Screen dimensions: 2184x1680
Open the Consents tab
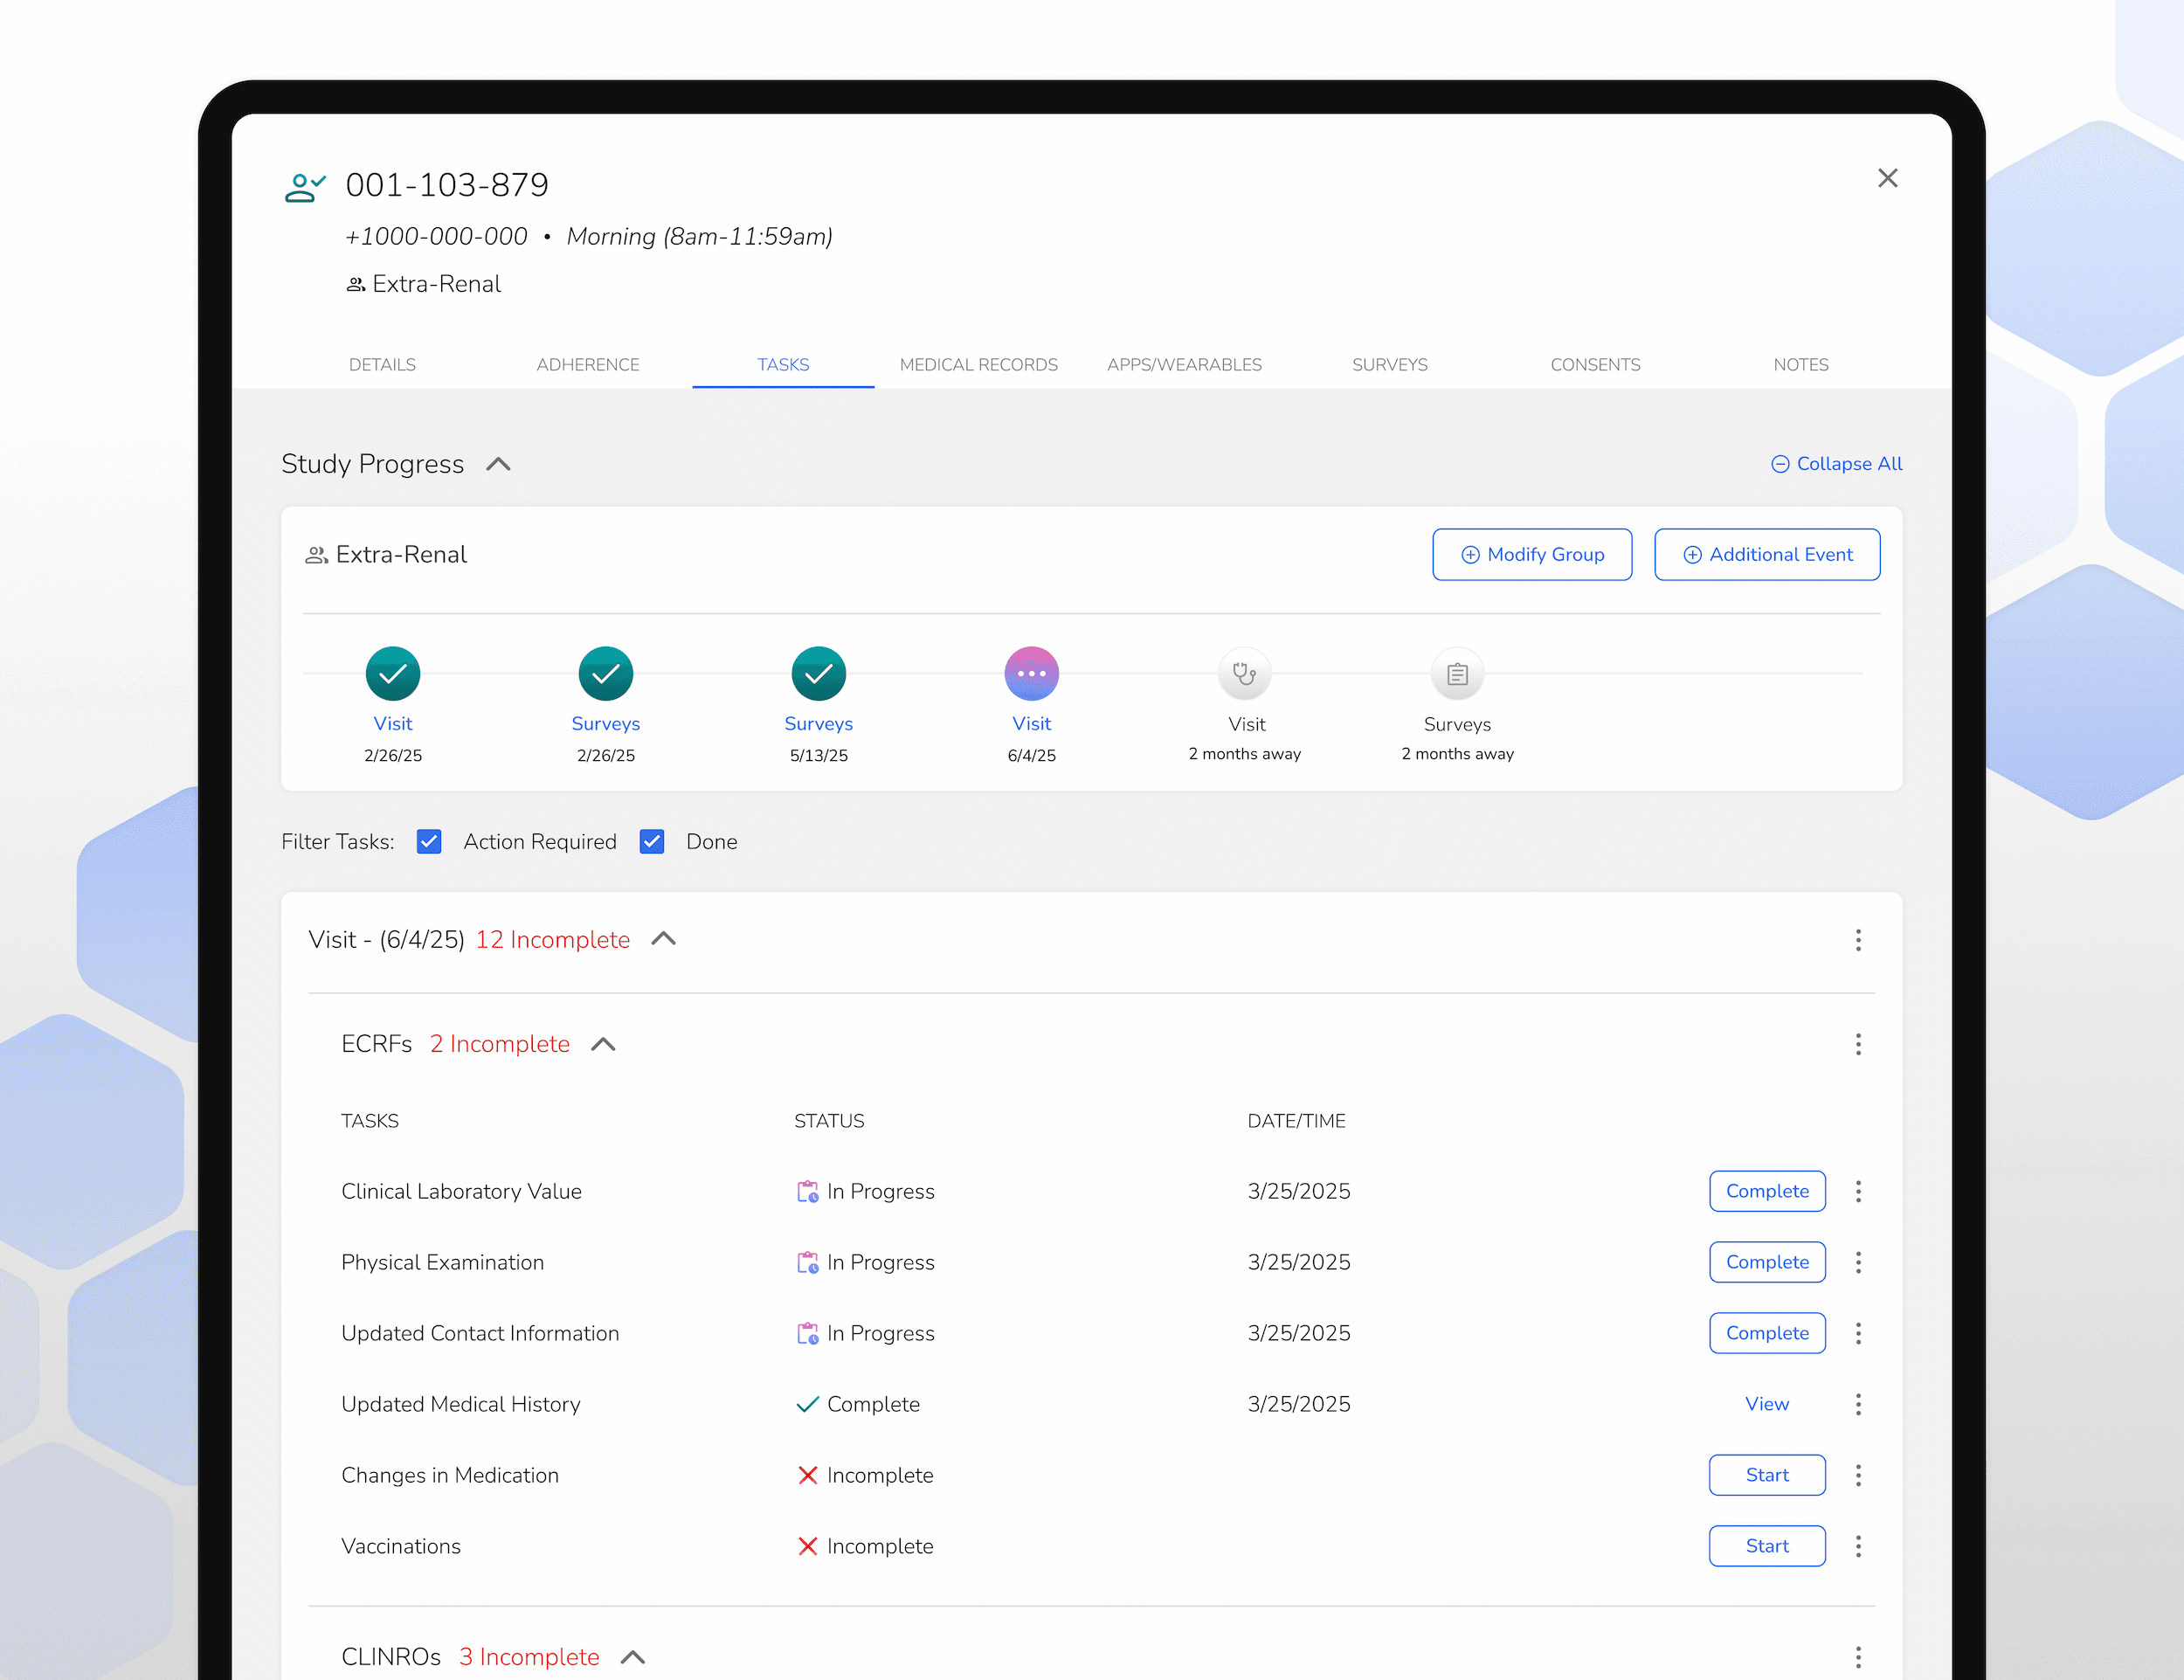(x=1595, y=364)
